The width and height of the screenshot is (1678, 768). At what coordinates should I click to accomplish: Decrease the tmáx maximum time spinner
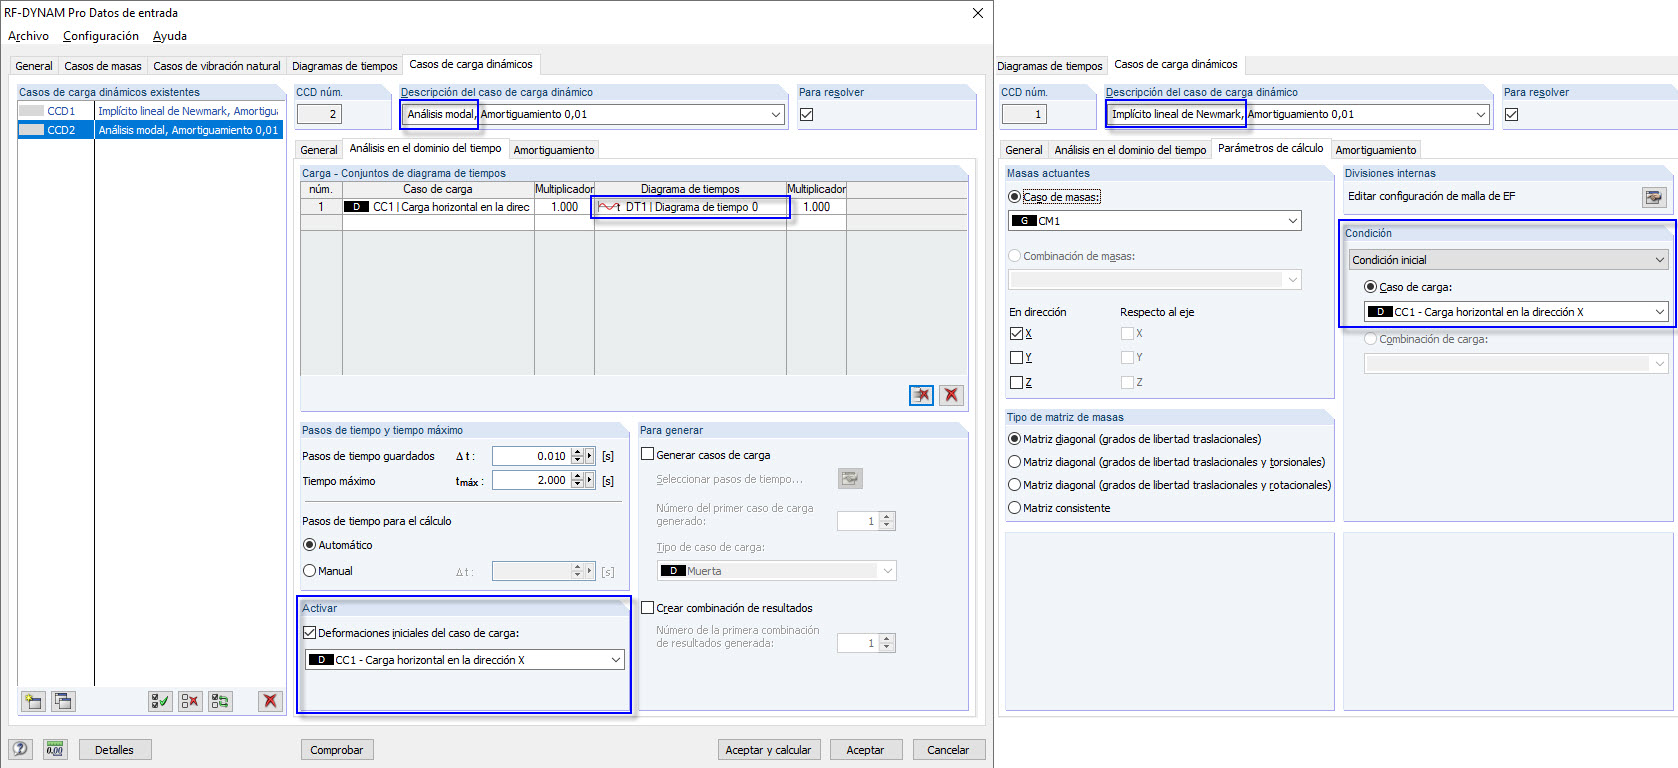[x=577, y=485]
